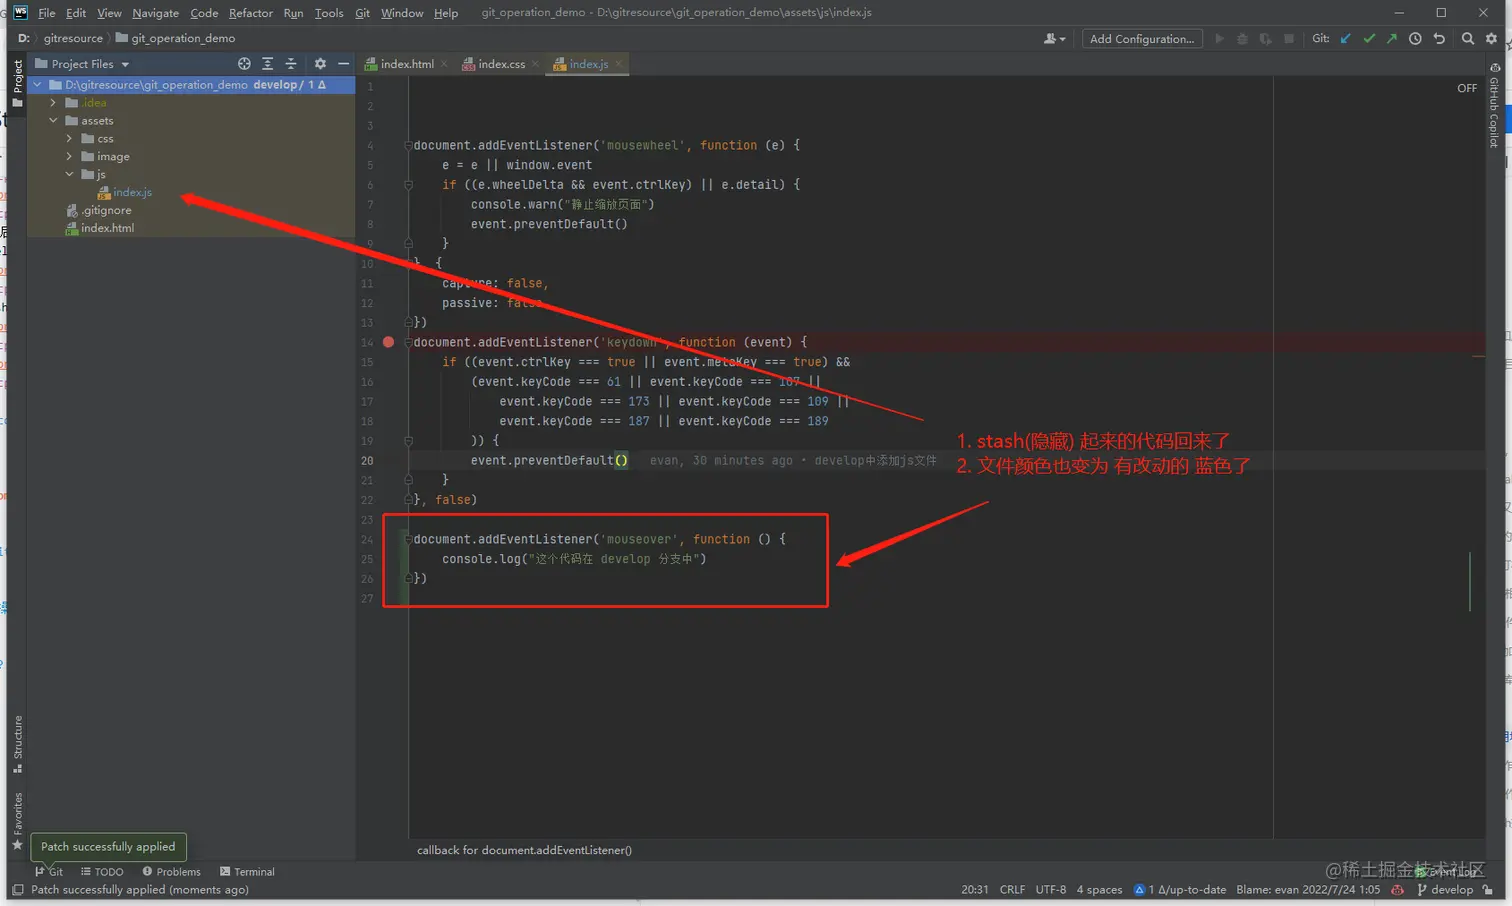Click the Select Opened File crosshair icon
The image size is (1512, 906).
[244, 64]
